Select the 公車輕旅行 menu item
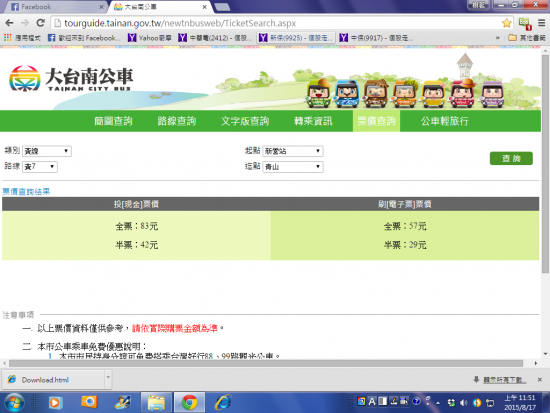 444,121
